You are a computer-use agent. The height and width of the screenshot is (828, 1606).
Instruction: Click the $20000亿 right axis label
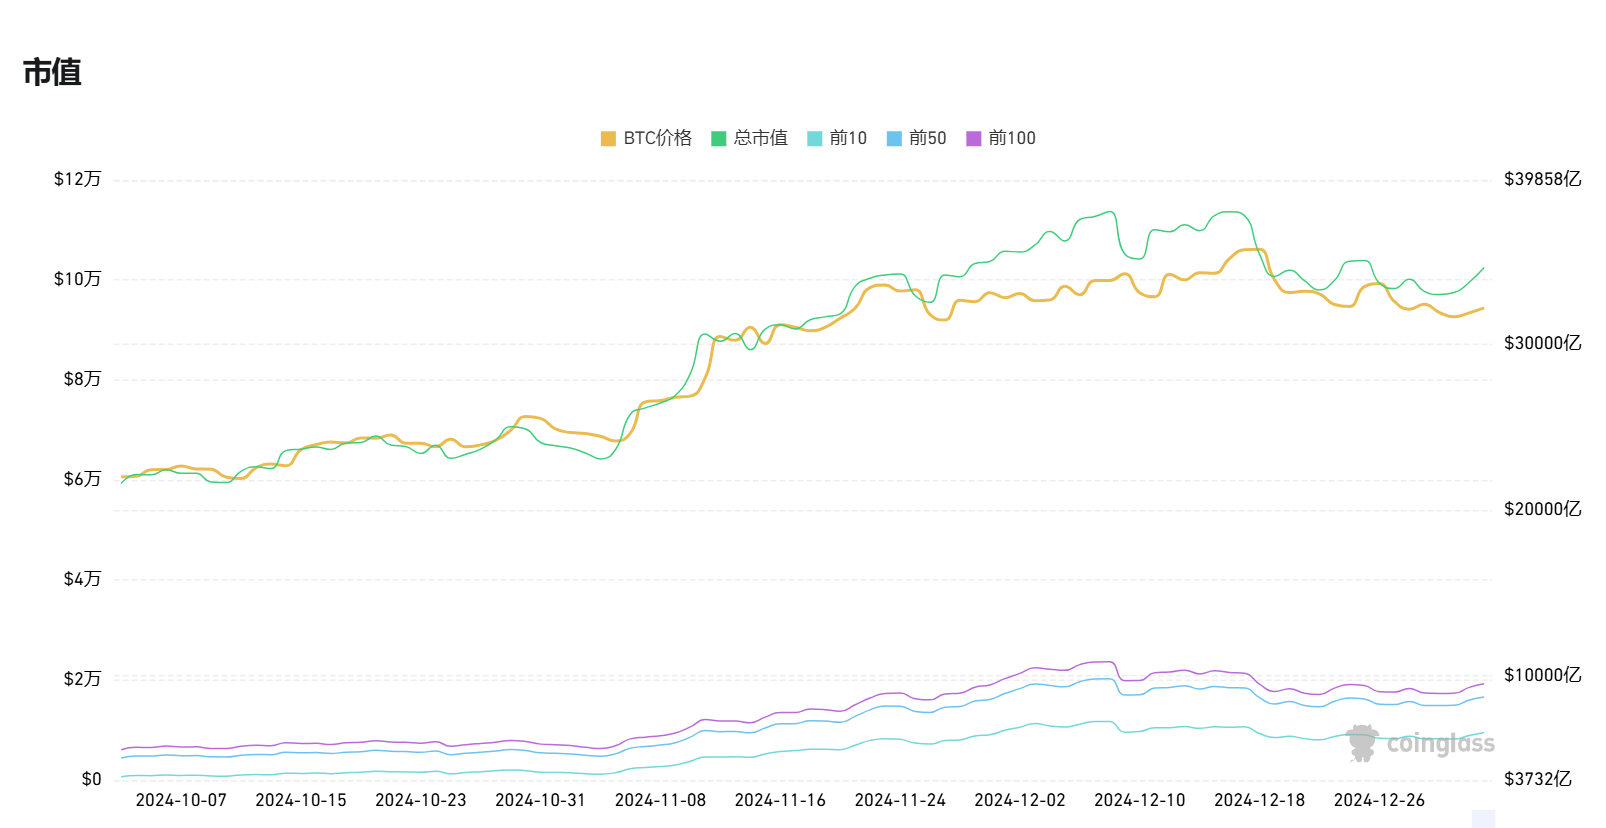pyautogui.click(x=1543, y=509)
